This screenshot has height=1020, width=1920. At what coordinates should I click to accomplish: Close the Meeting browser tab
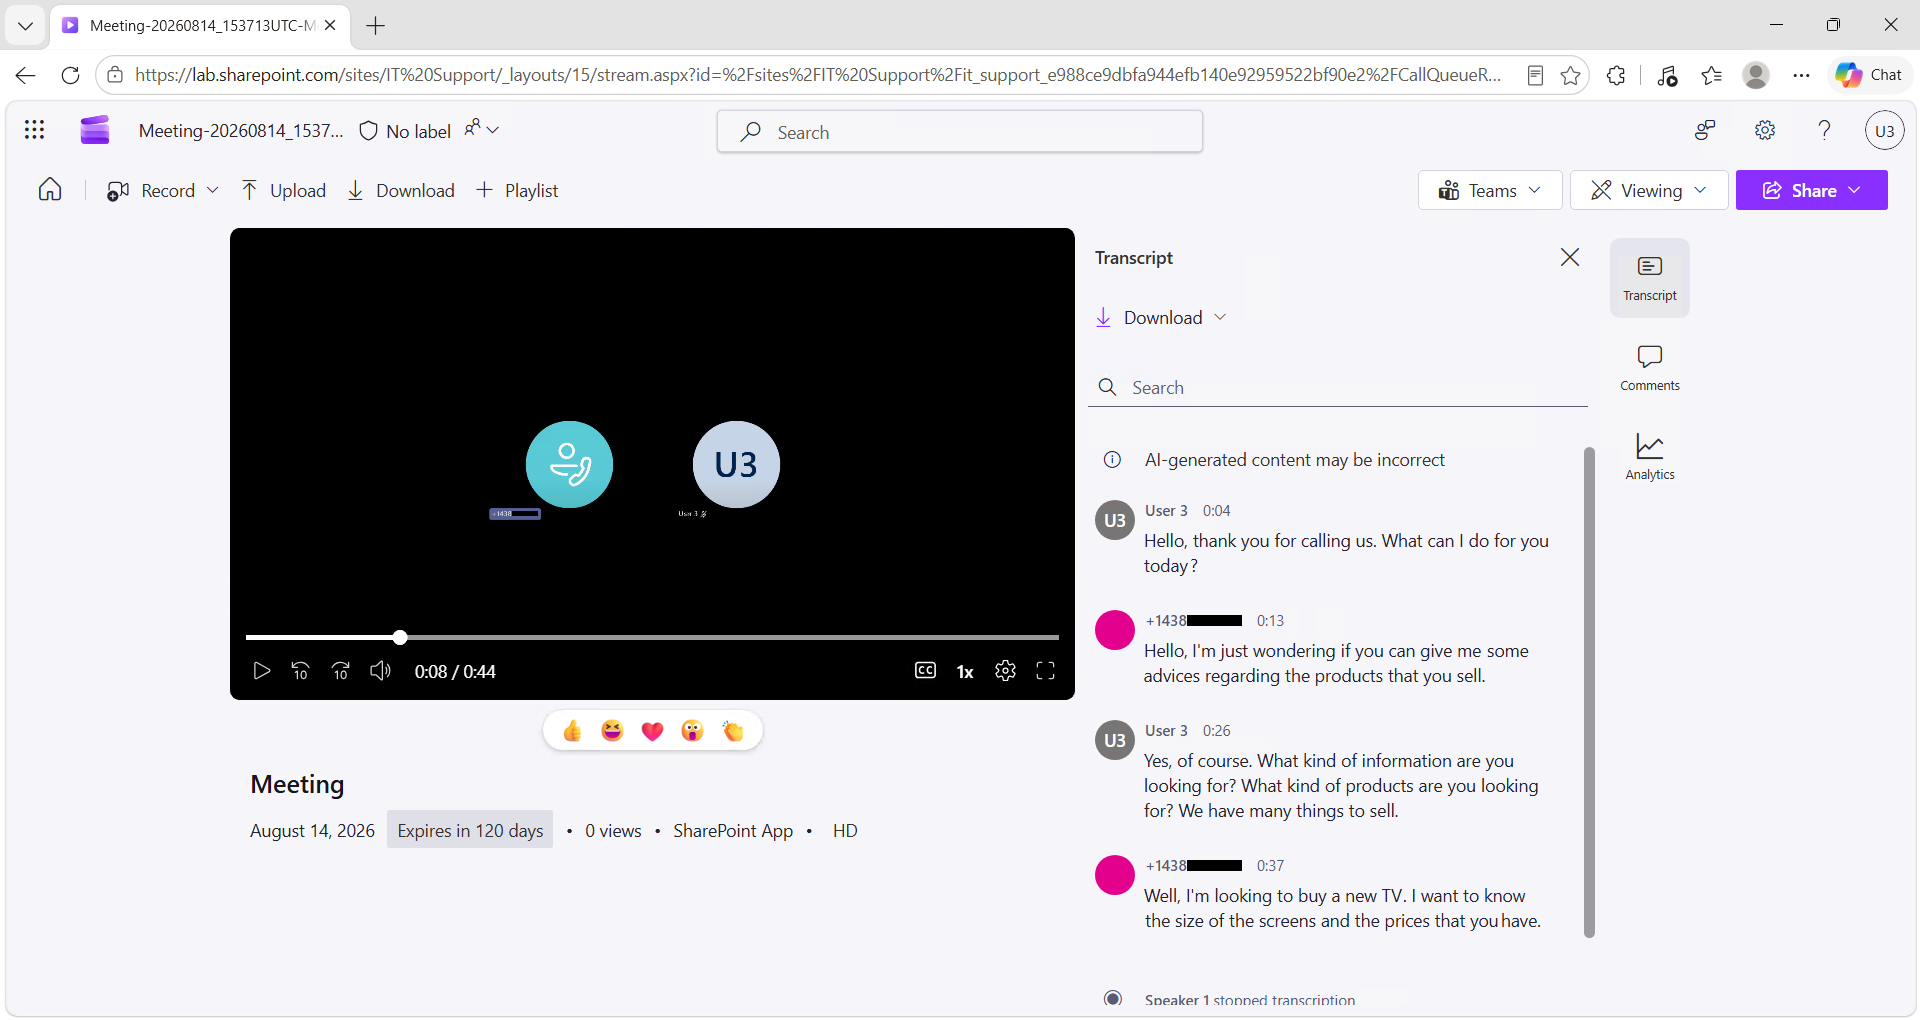(330, 26)
